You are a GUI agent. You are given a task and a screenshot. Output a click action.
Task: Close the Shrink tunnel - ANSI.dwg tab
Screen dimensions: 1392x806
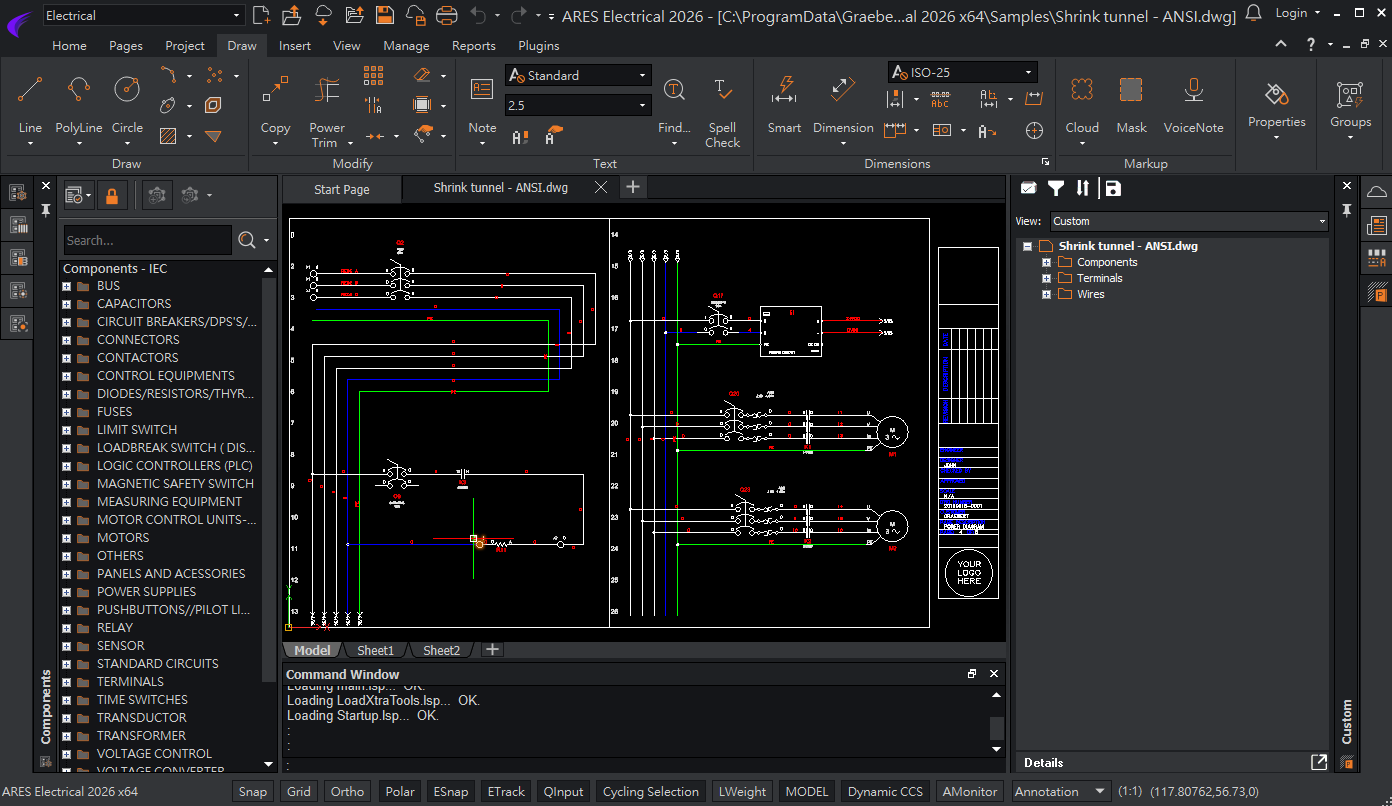tap(600, 187)
